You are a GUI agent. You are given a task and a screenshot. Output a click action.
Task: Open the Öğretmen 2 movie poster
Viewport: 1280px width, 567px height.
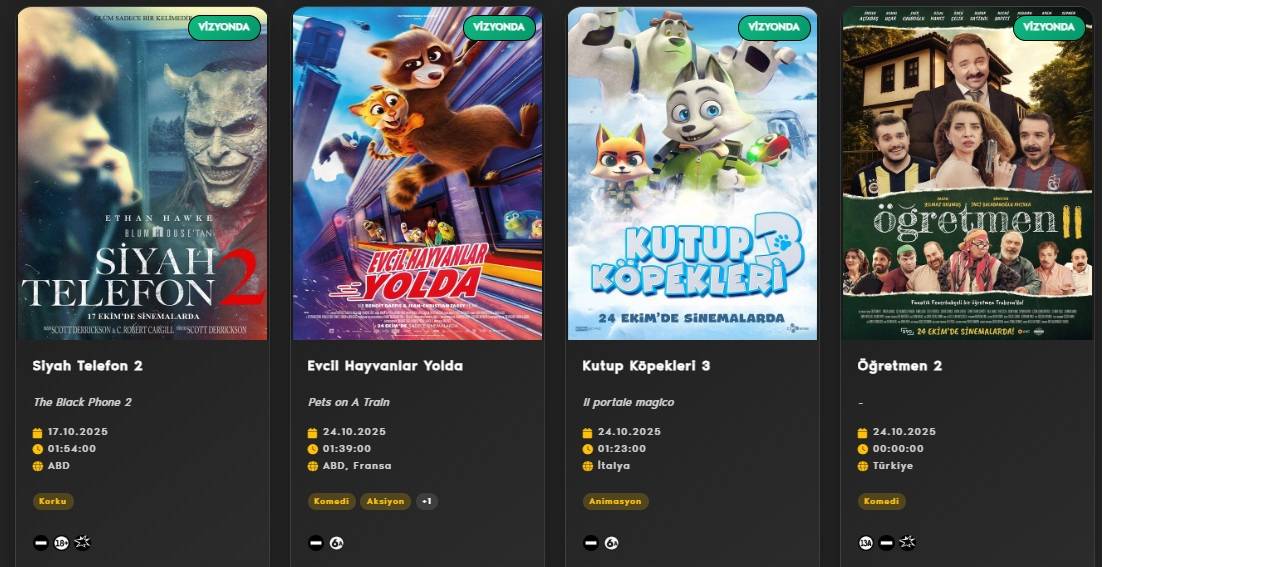click(968, 173)
